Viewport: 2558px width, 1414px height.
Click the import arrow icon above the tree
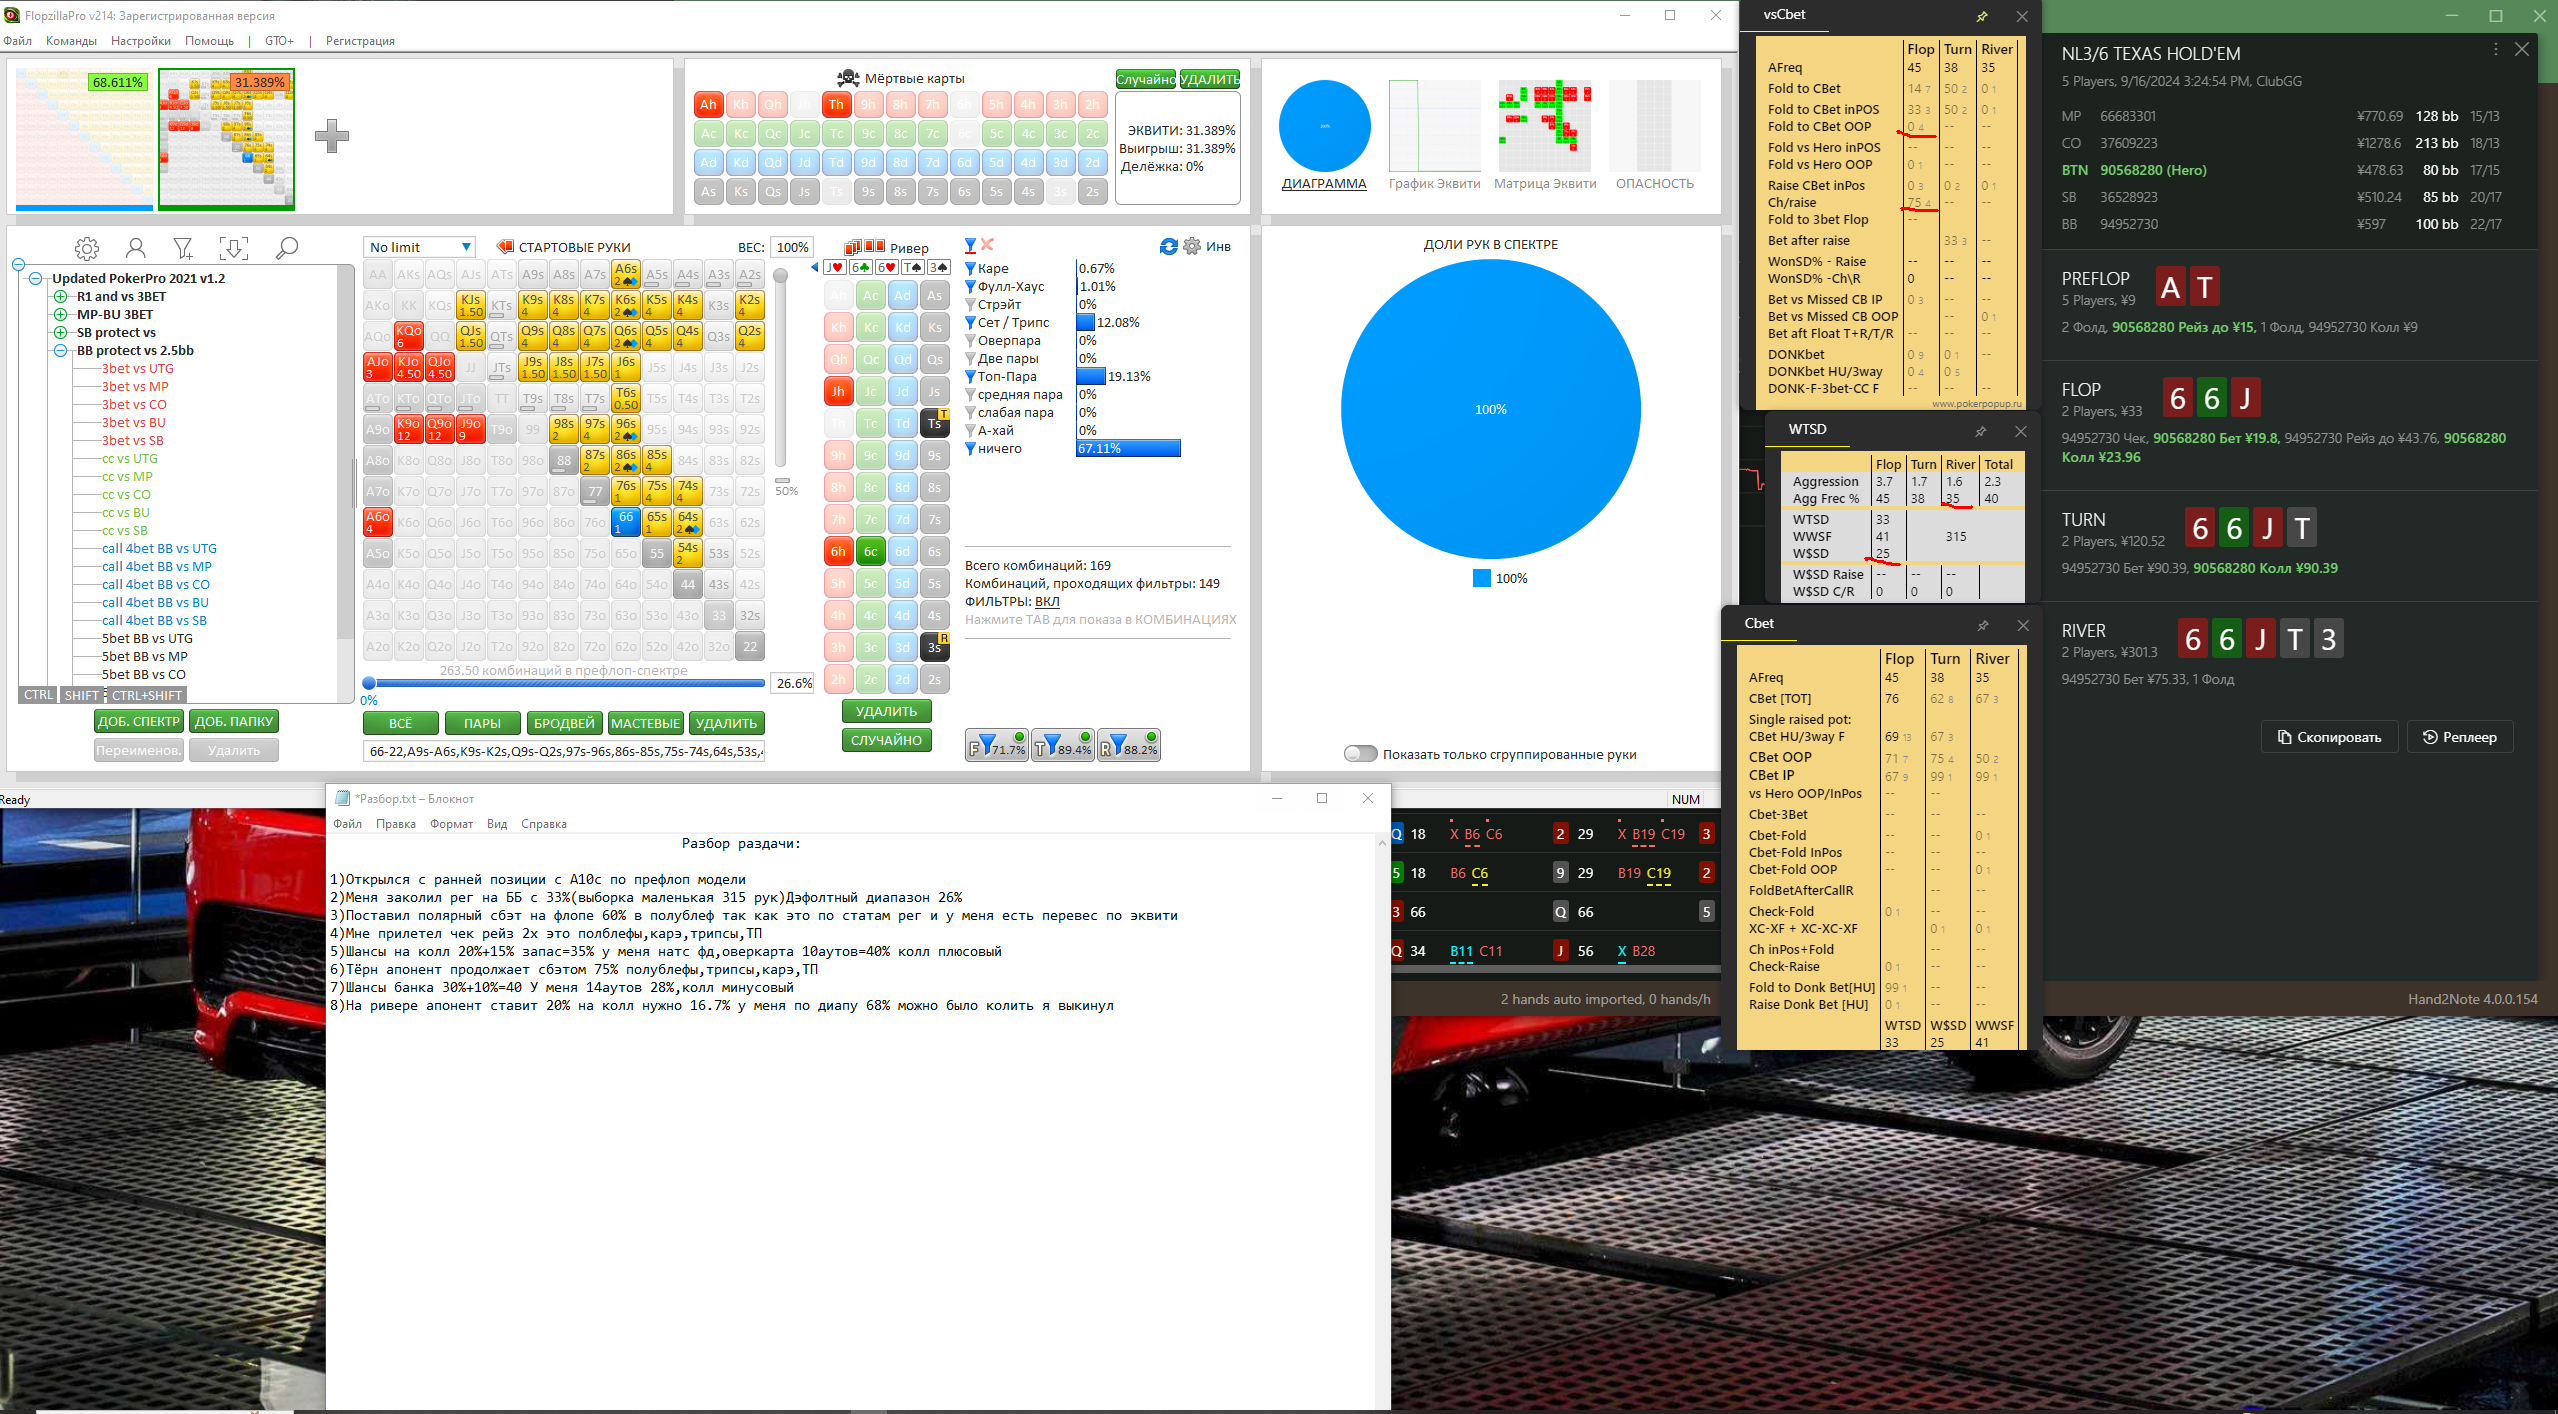234,248
